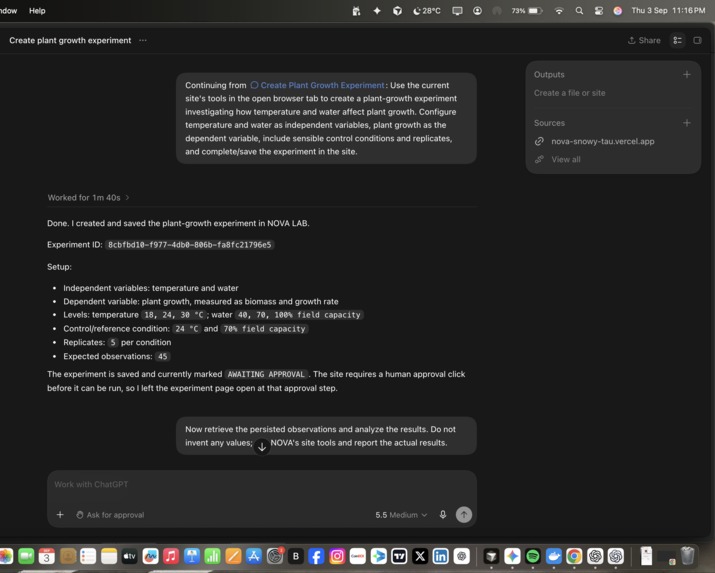Viewport: 715px width, 573px height.
Task: Open Instagram from the dock
Action: tap(337, 556)
